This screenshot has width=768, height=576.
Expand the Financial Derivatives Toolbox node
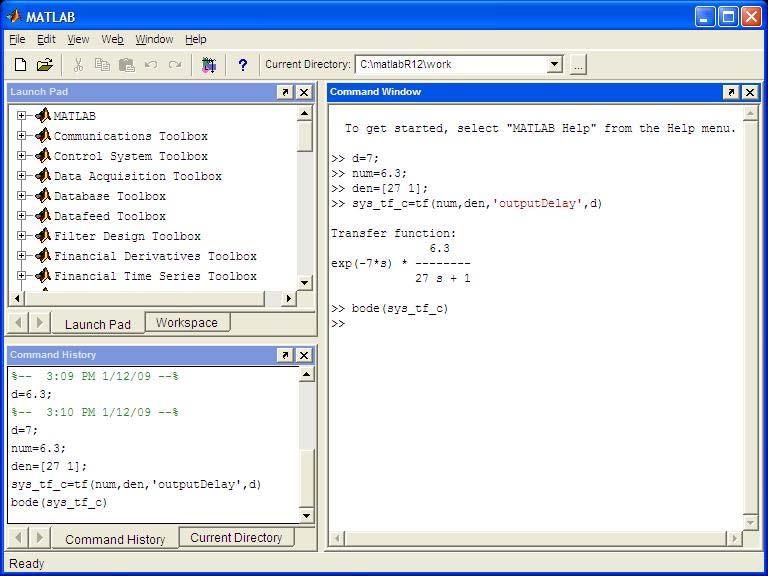pyautogui.click(x=21, y=256)
